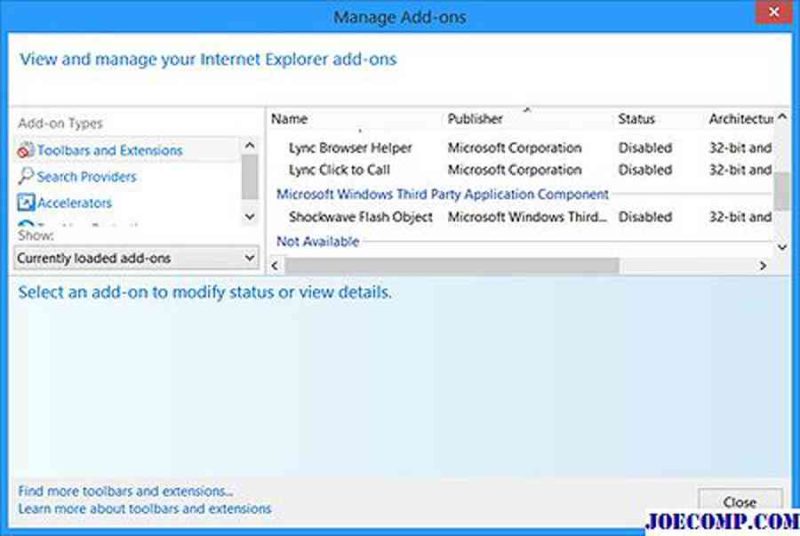Click the Add-on Types scrollbar thumb
The image size is (800, 536).
249,177
